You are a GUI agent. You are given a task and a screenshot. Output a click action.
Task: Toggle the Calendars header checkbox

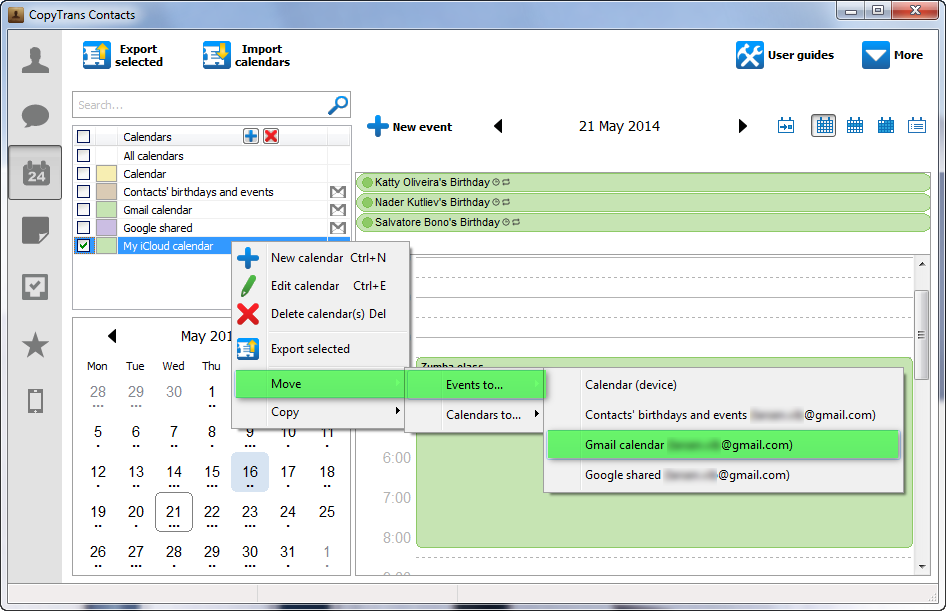pos(83,136)
